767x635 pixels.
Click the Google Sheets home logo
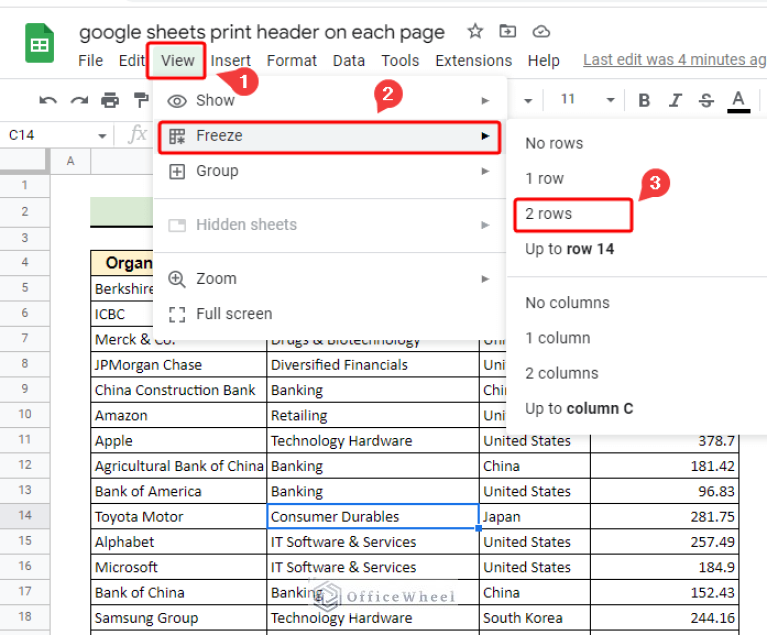pyautogui.click(x=39, y=44)
